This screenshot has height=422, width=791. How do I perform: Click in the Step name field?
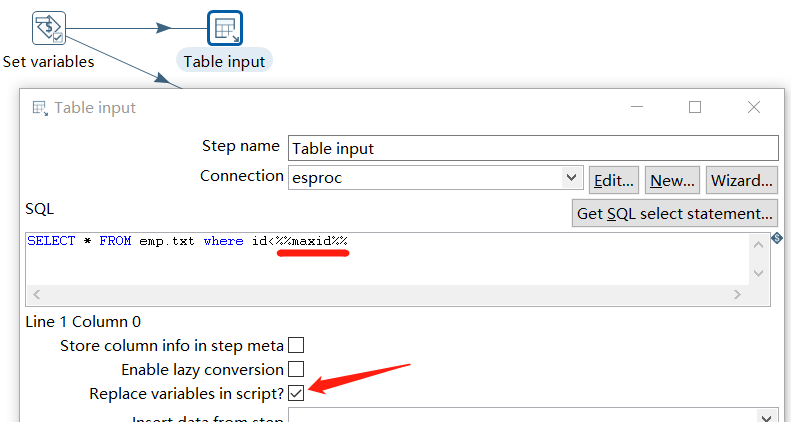click(x=532, y=148)
